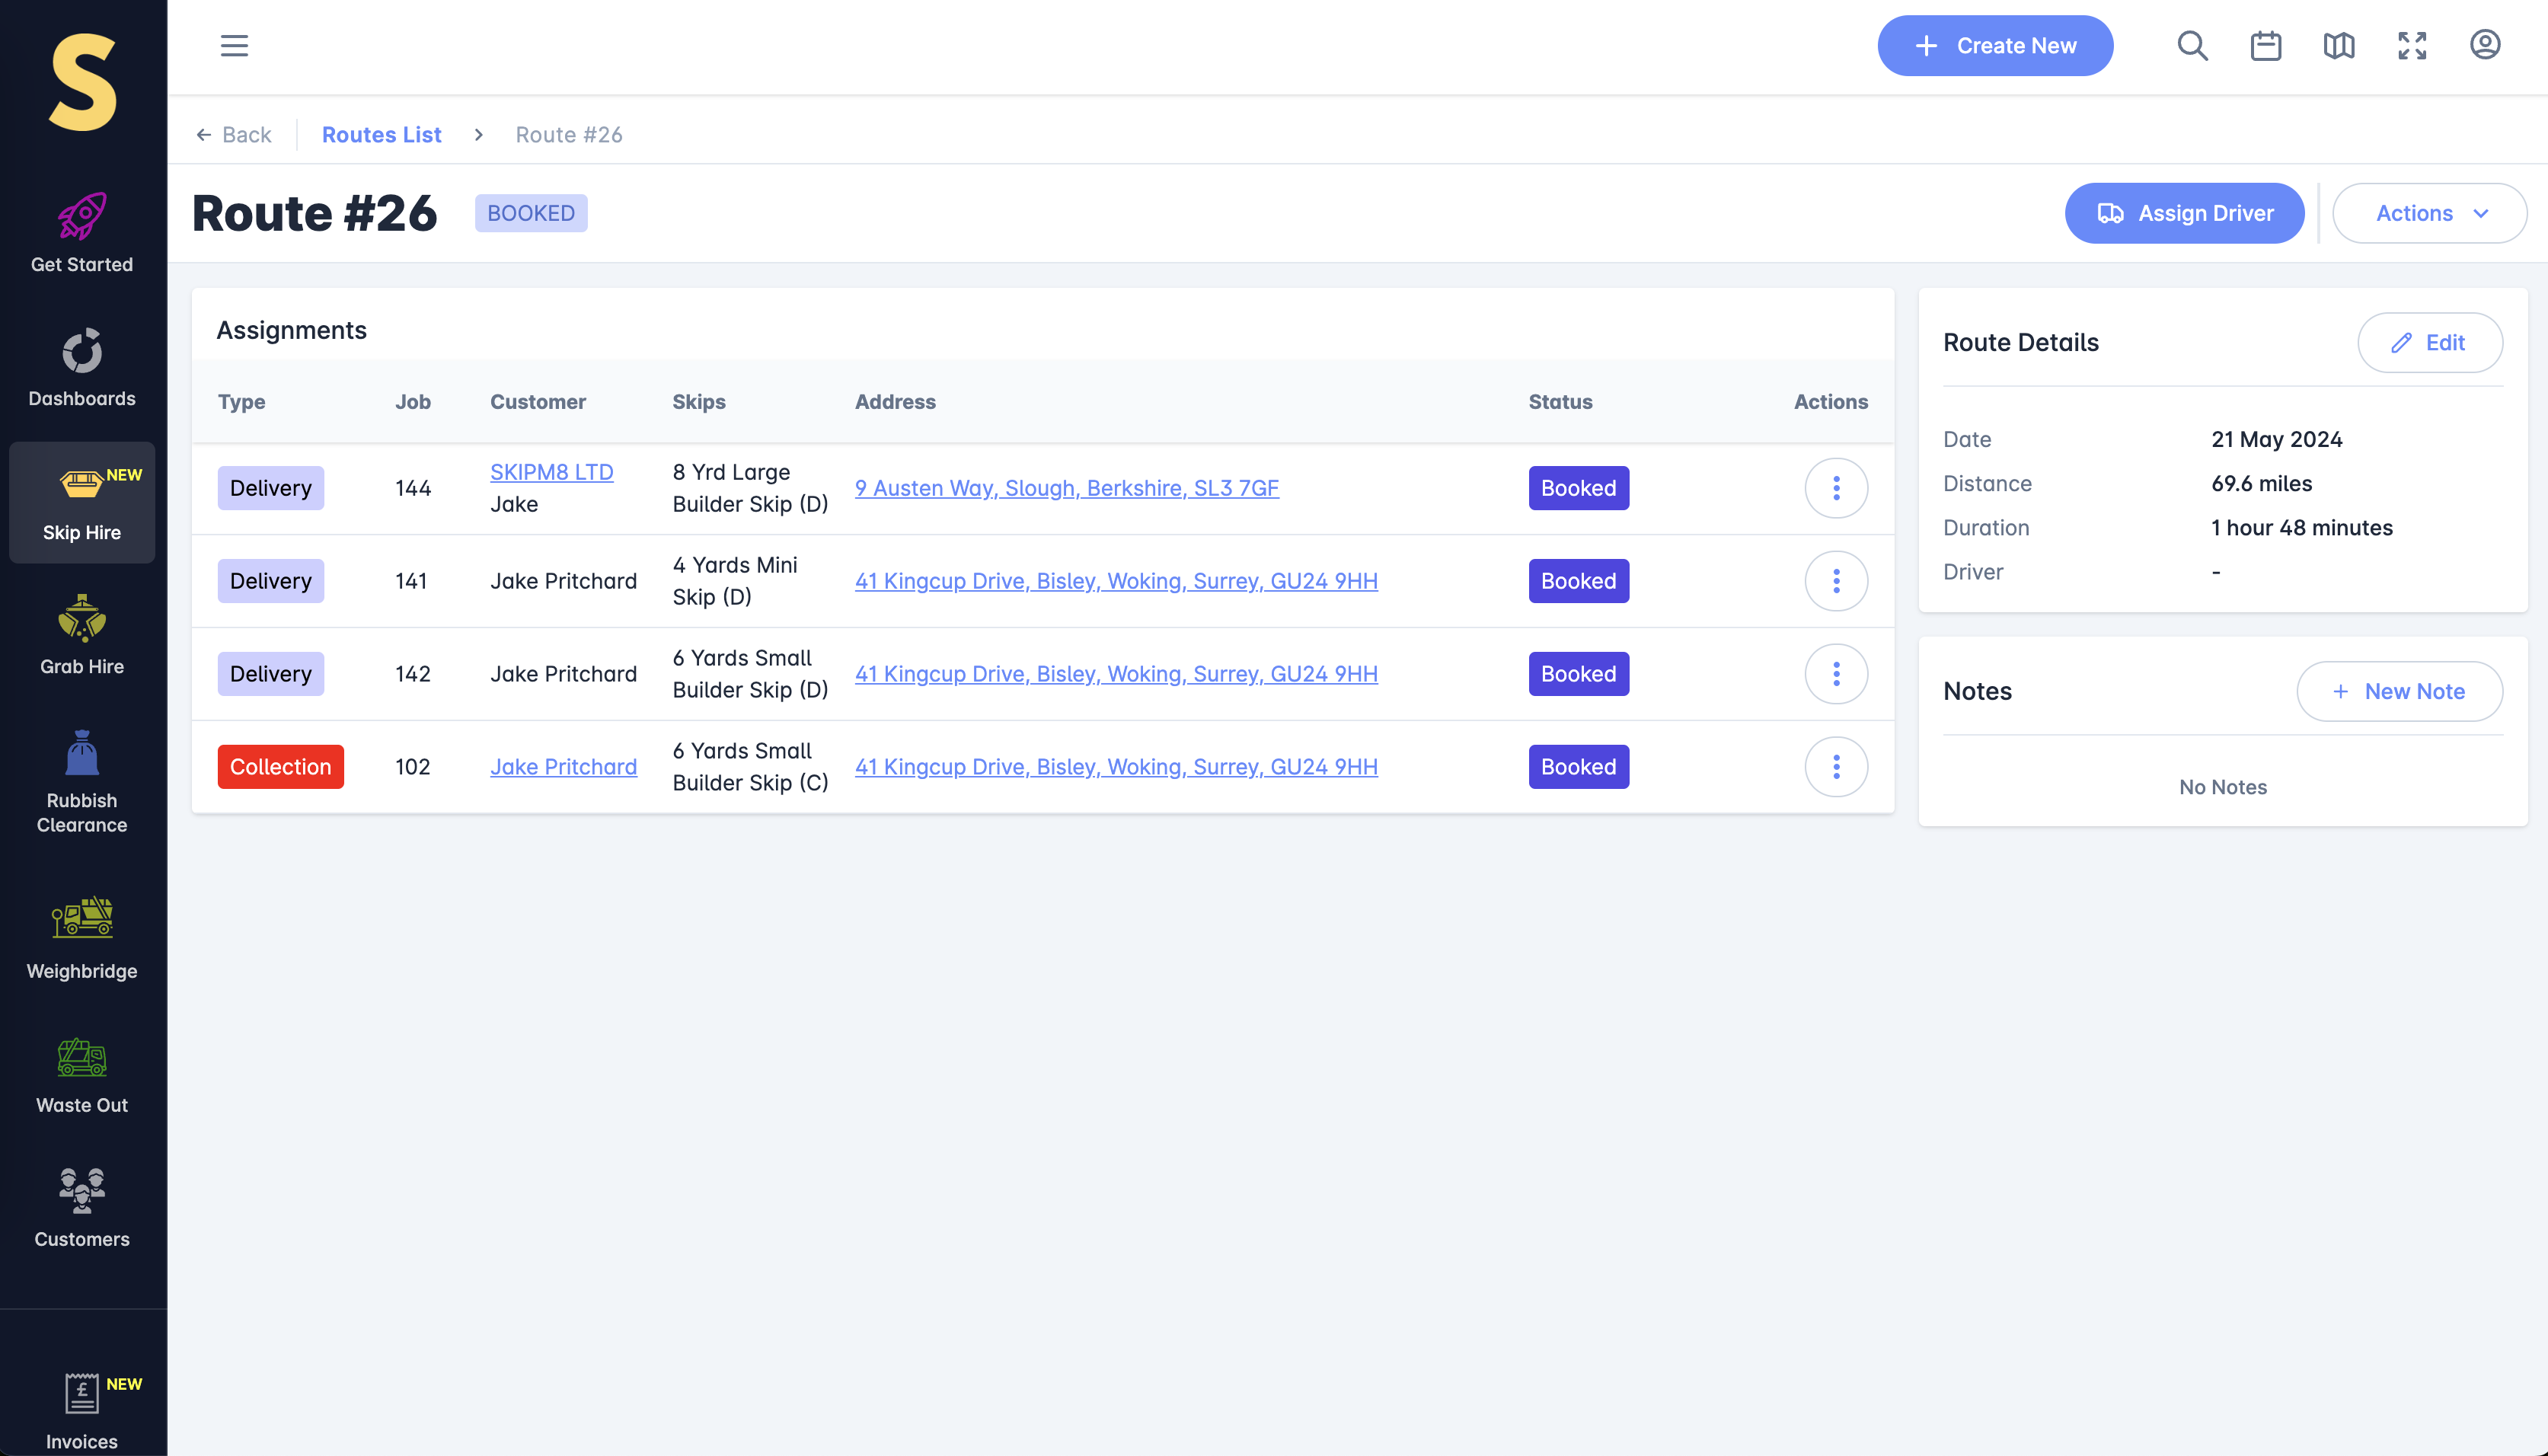Open the map view icon
2548x1456 pixels.
2338,46
